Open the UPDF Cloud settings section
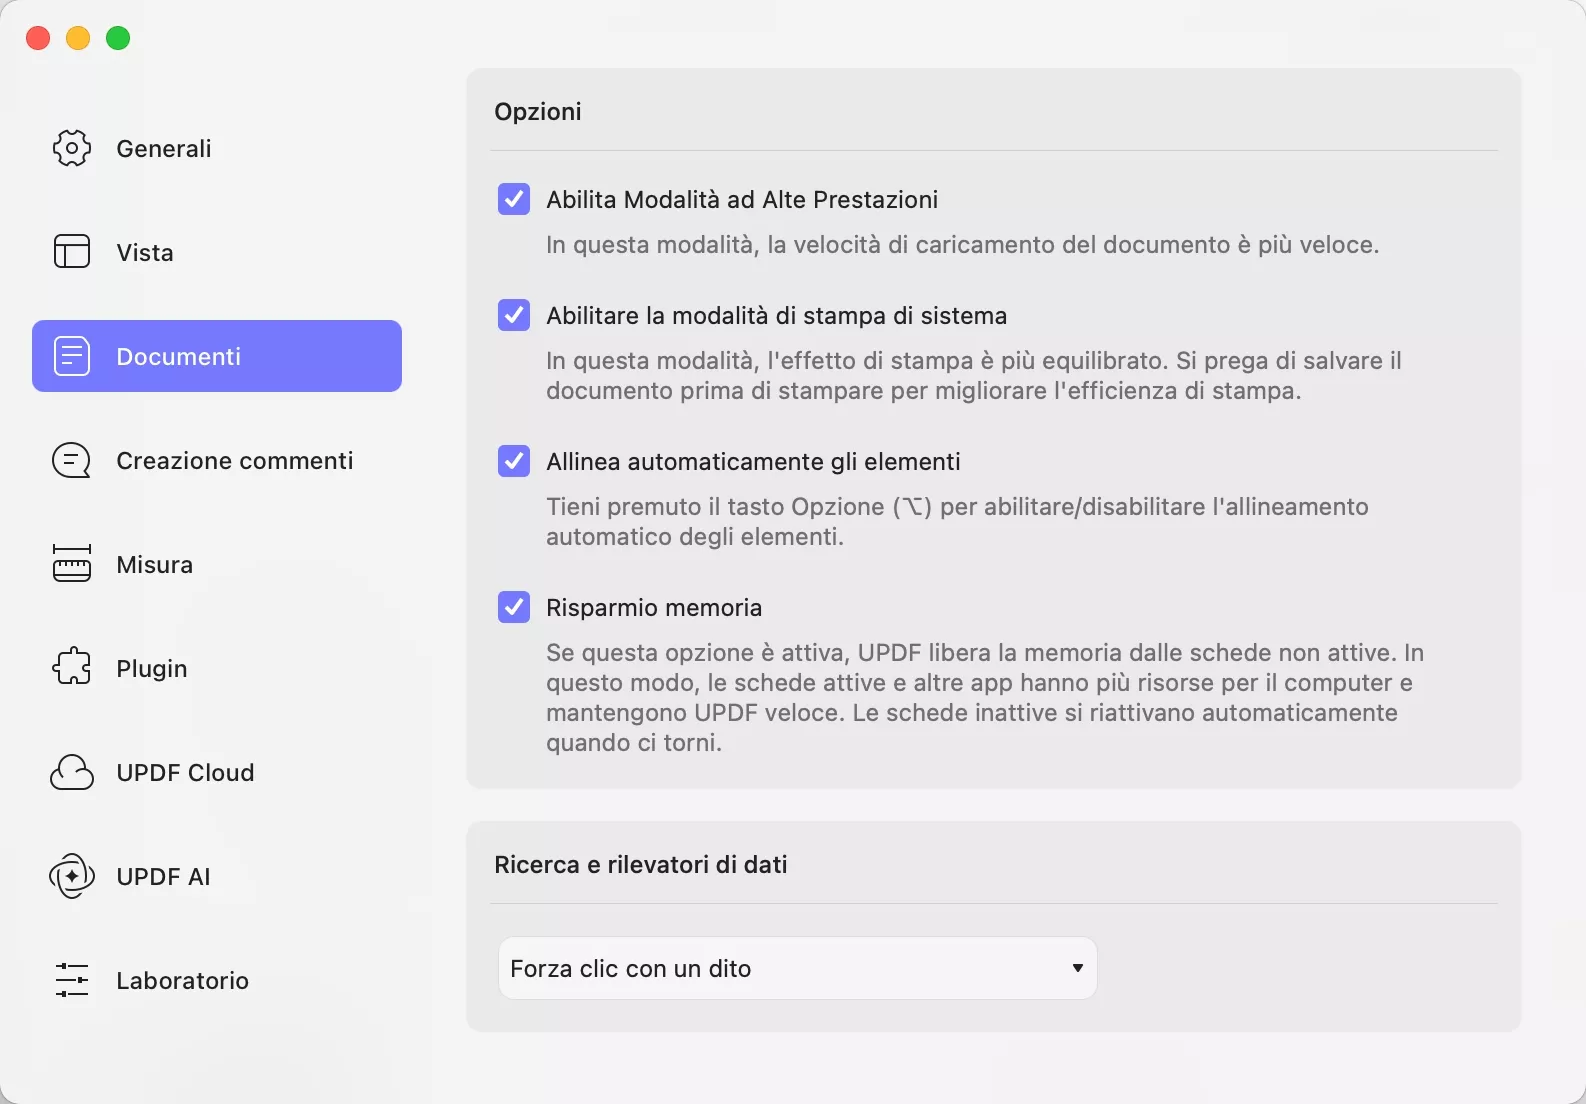Image resolution: width=1586 pixels, height=1104 pixels. point(185,772)
